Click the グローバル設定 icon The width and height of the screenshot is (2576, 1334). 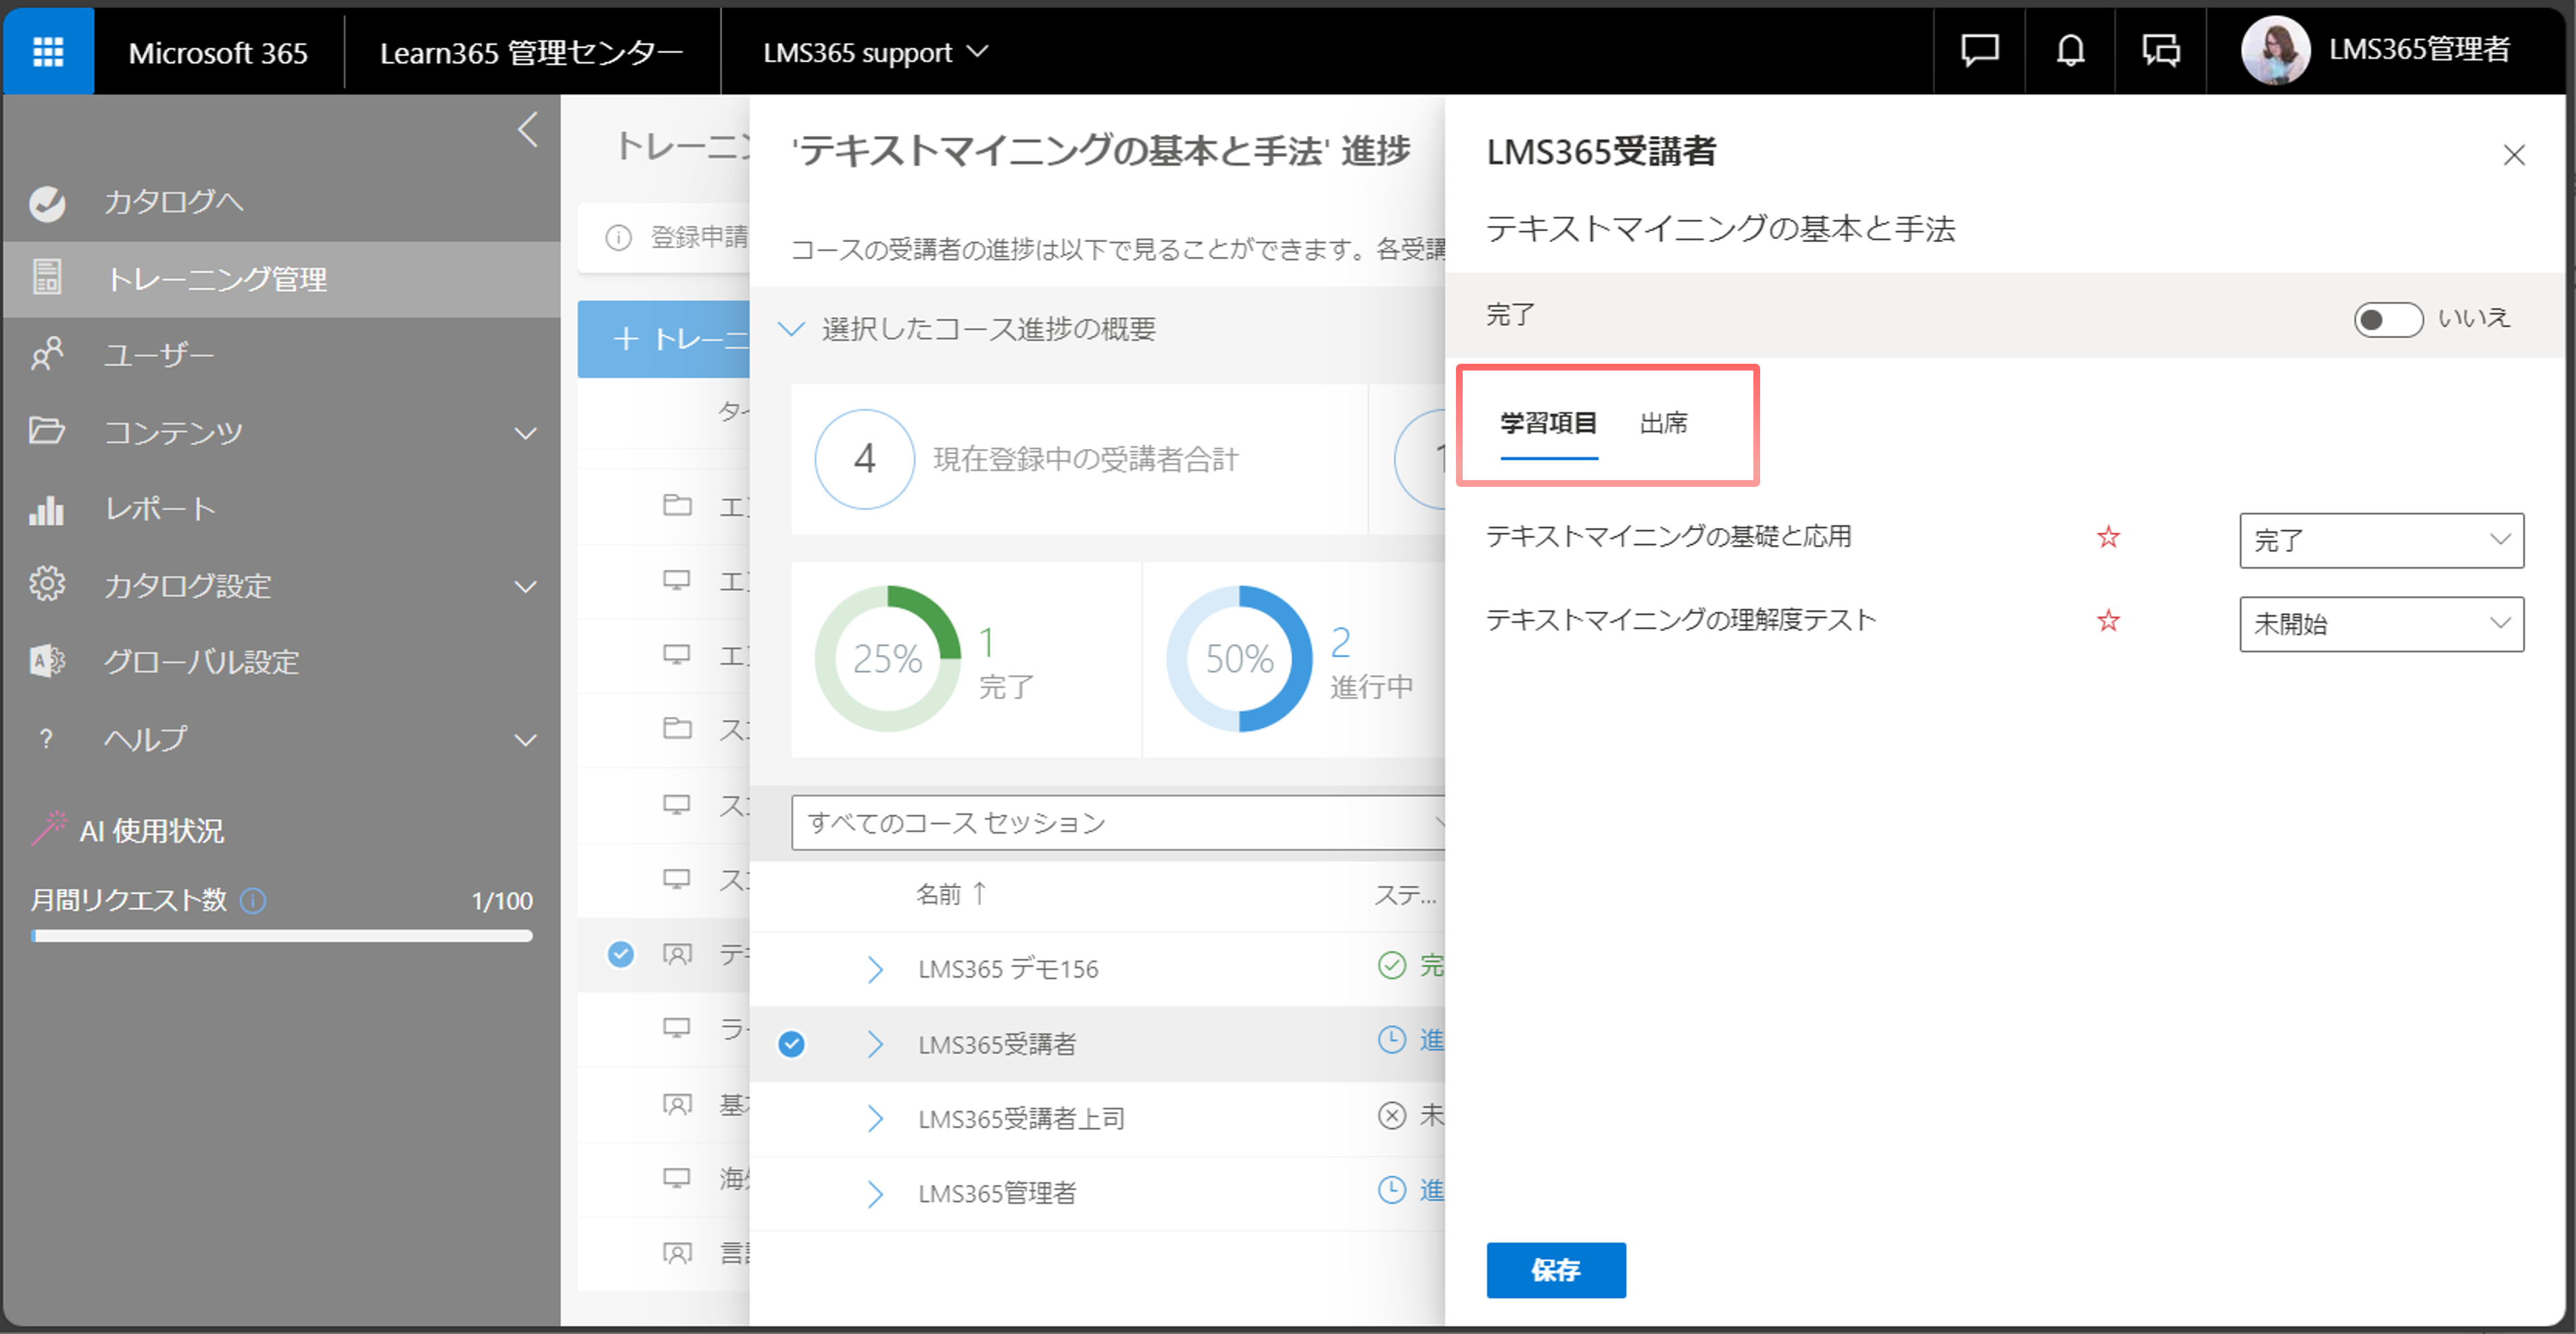(x=47, y=661)
